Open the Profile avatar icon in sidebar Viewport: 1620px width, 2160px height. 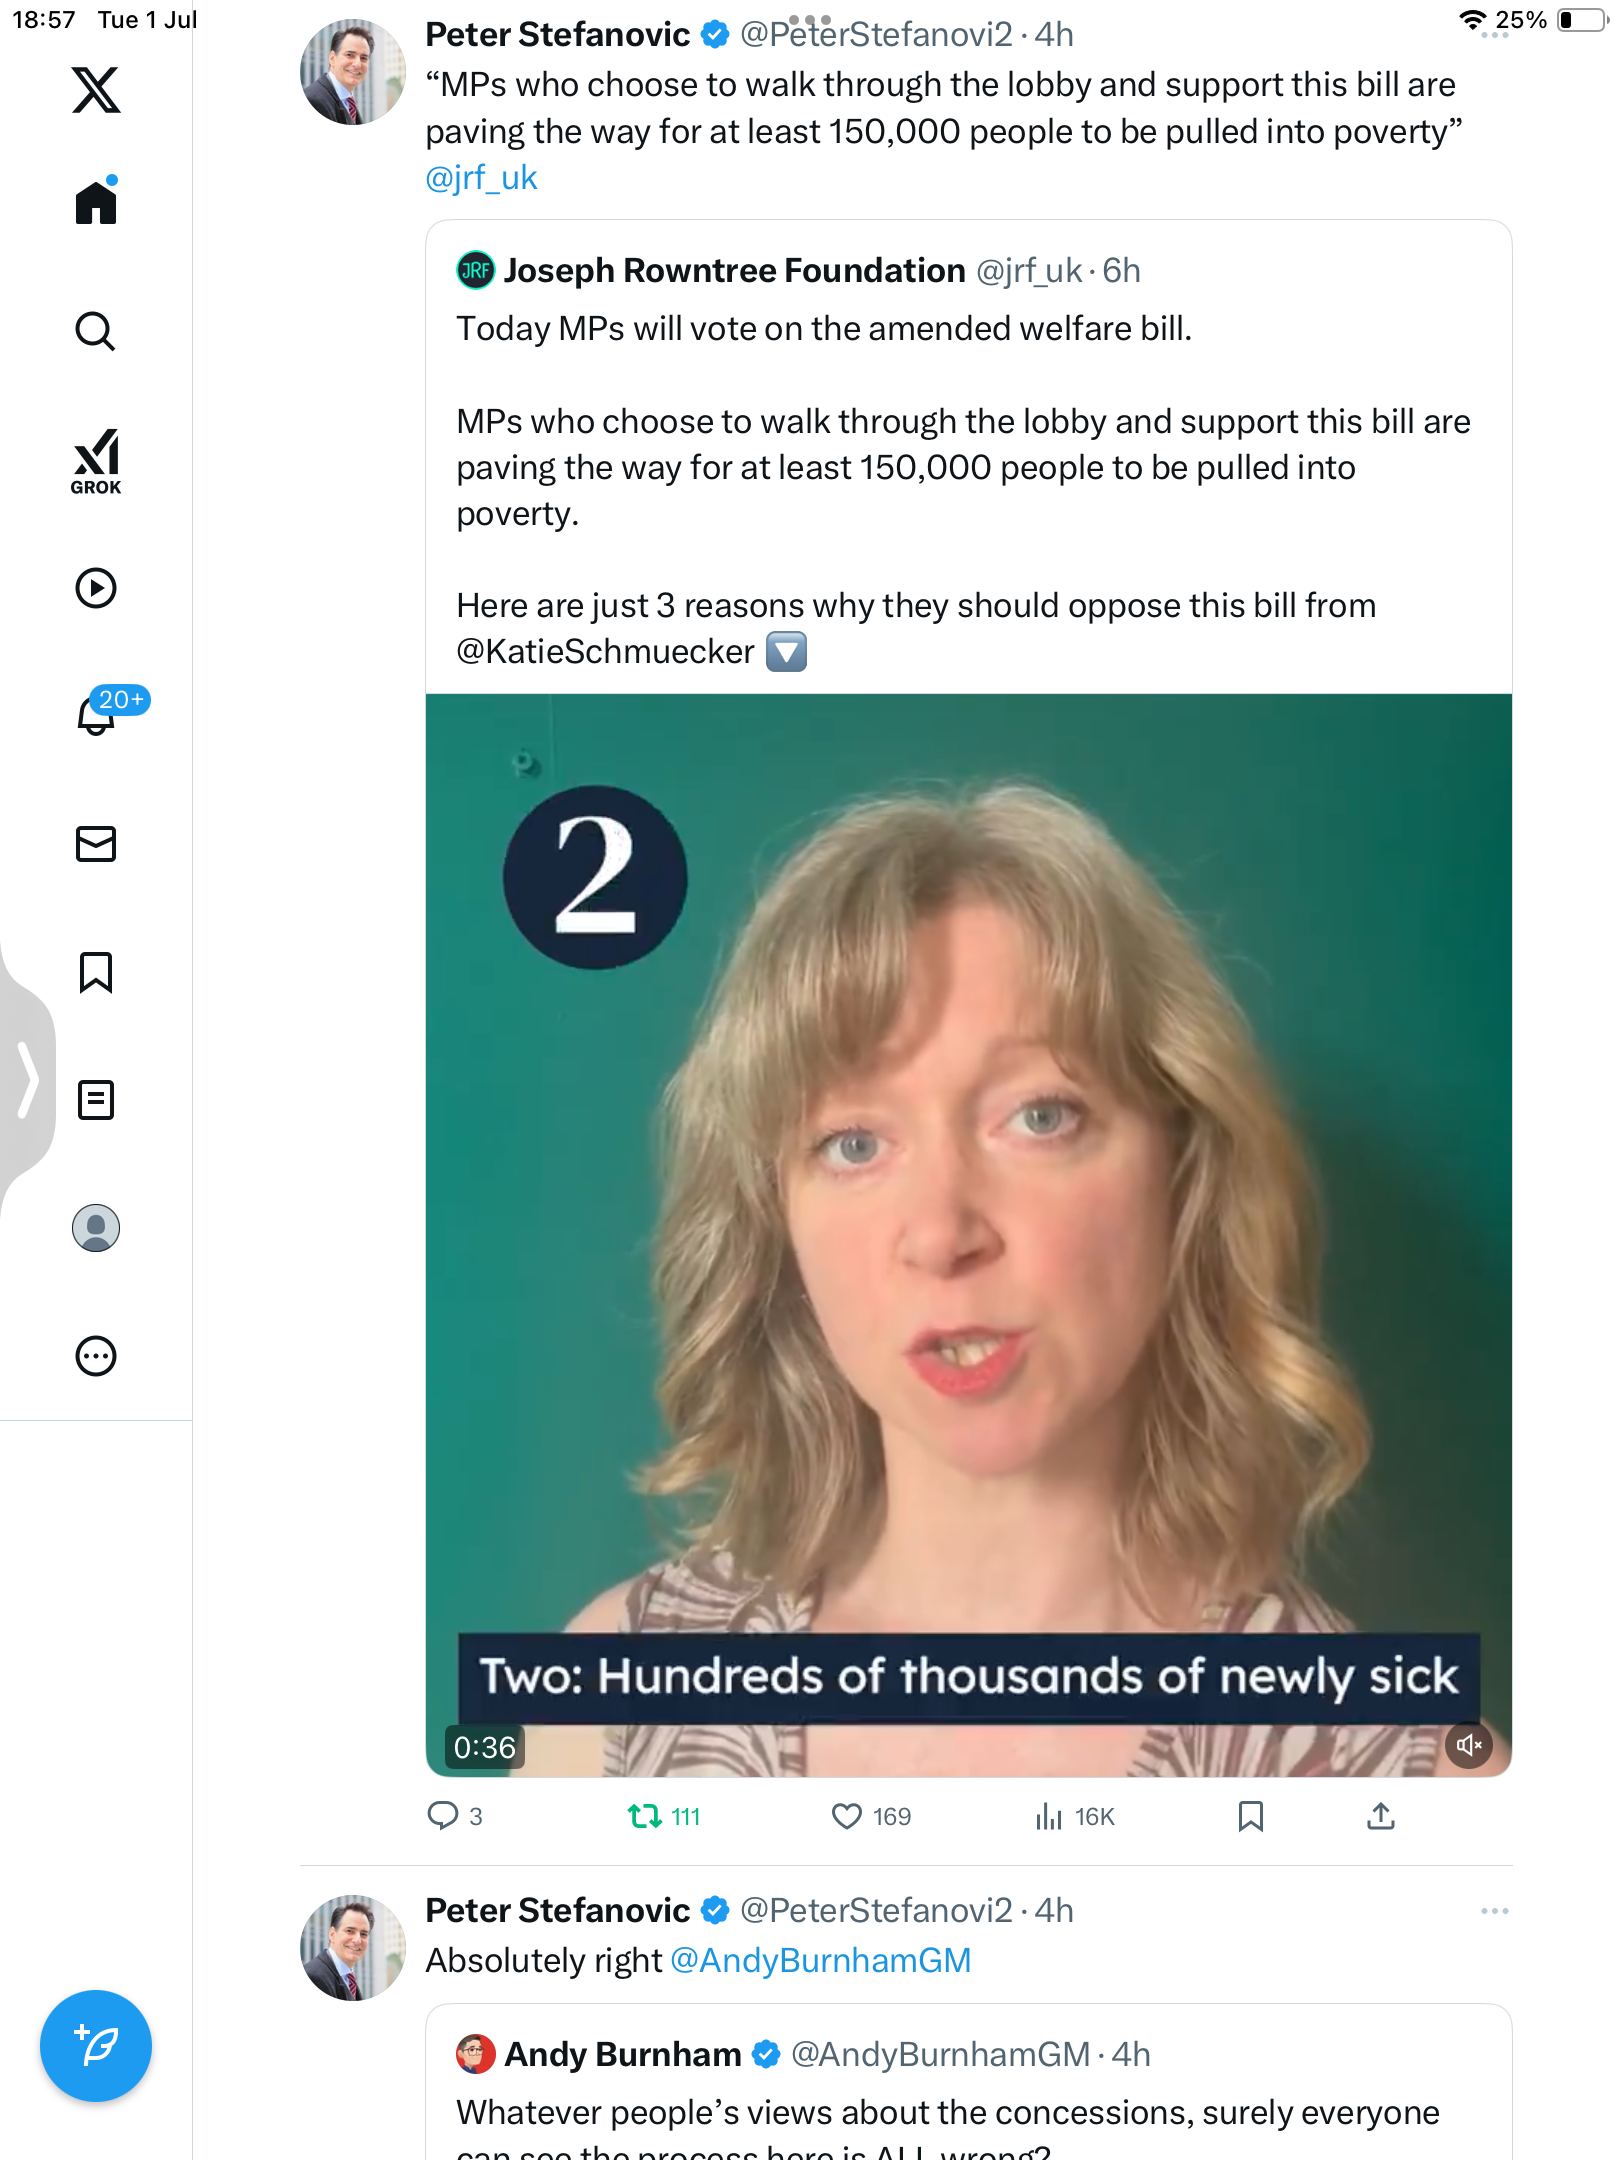point(96,1228)
